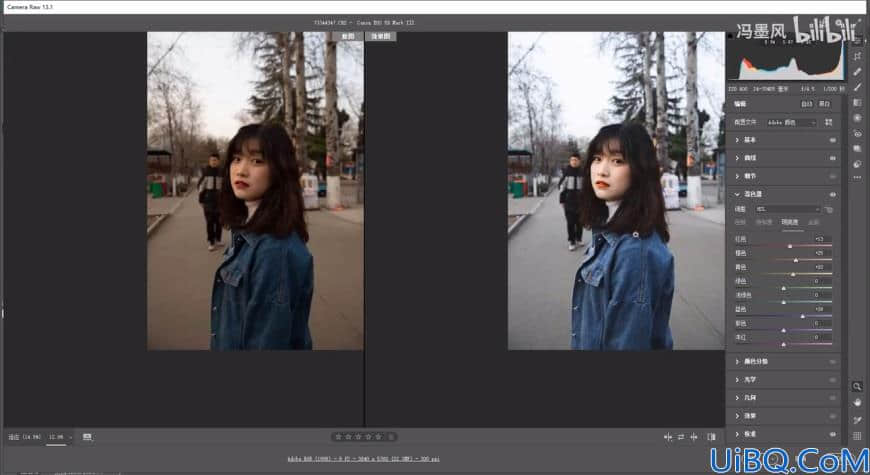Screen dimensions: 870x475
Task: Mark image for deletion trash icon
Action: pyautogui.click(x=391, y=437)
